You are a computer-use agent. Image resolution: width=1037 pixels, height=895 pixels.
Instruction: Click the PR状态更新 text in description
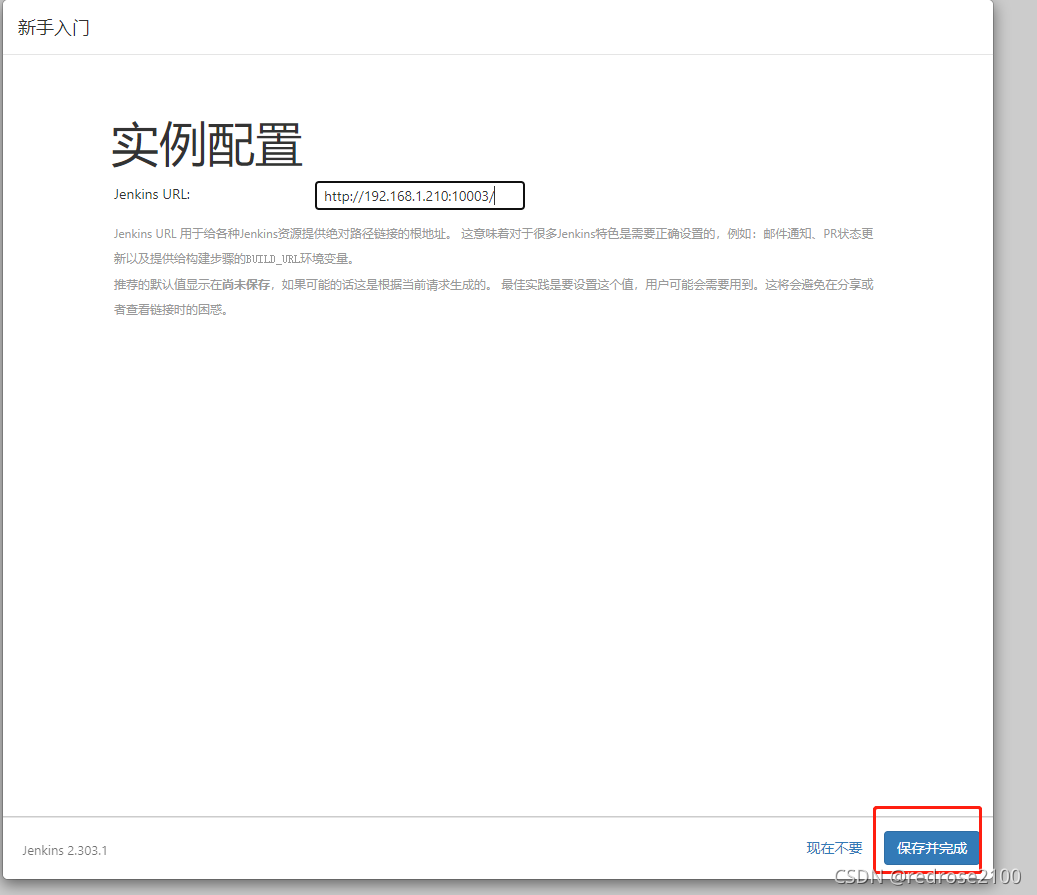coord(847,233)
